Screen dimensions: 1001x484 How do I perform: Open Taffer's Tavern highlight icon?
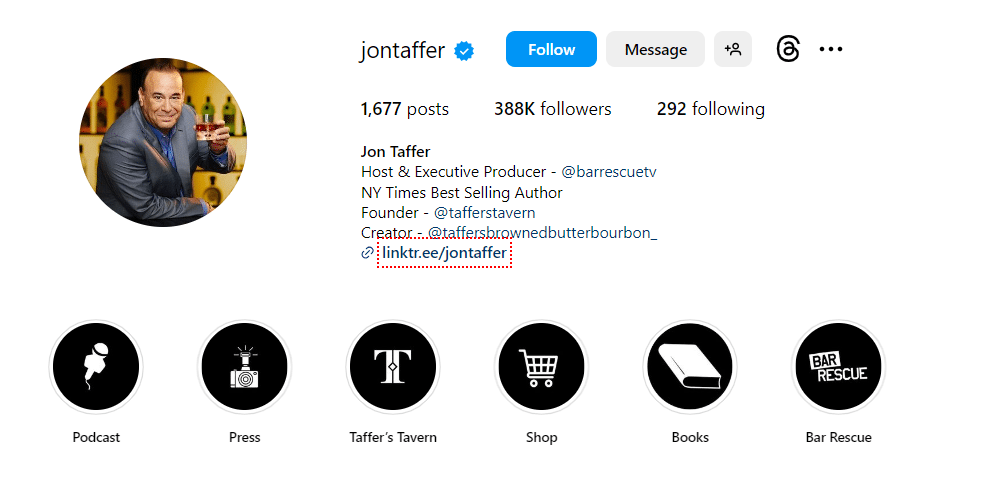(393, 367)
